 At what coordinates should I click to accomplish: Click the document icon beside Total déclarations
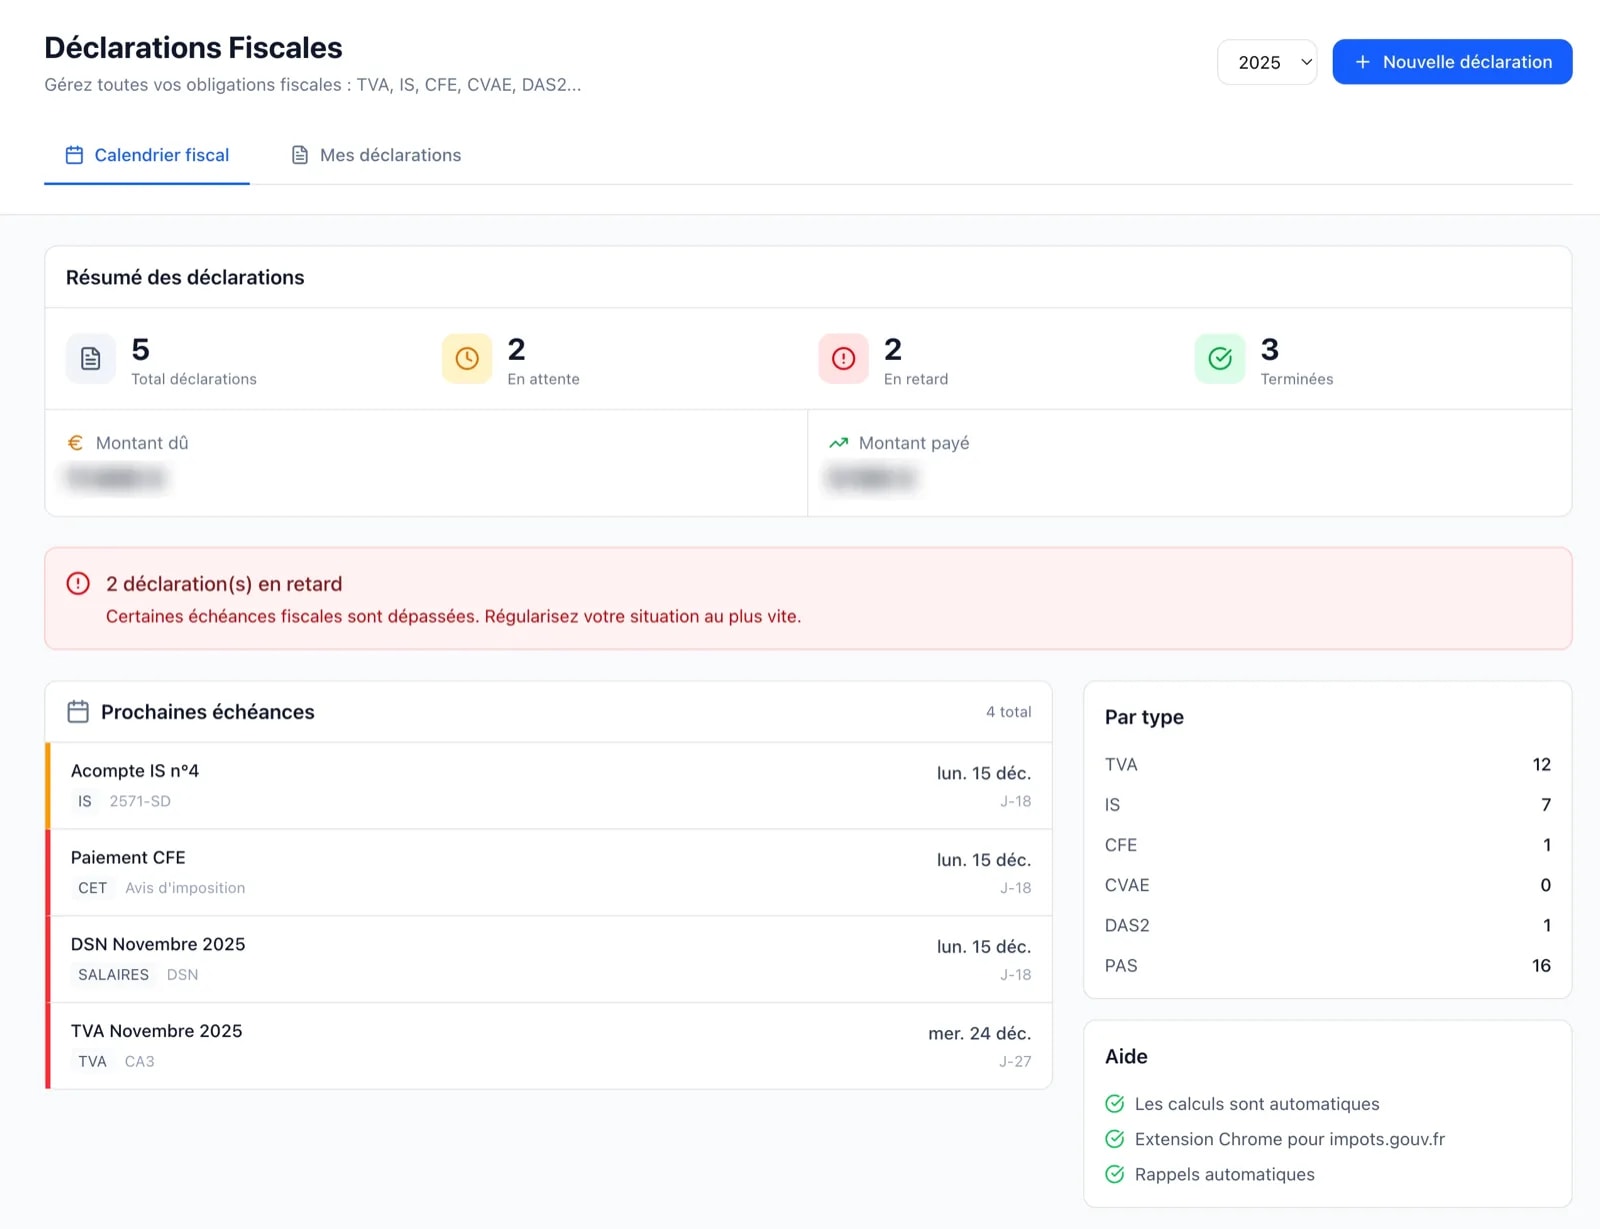[90, 359]
